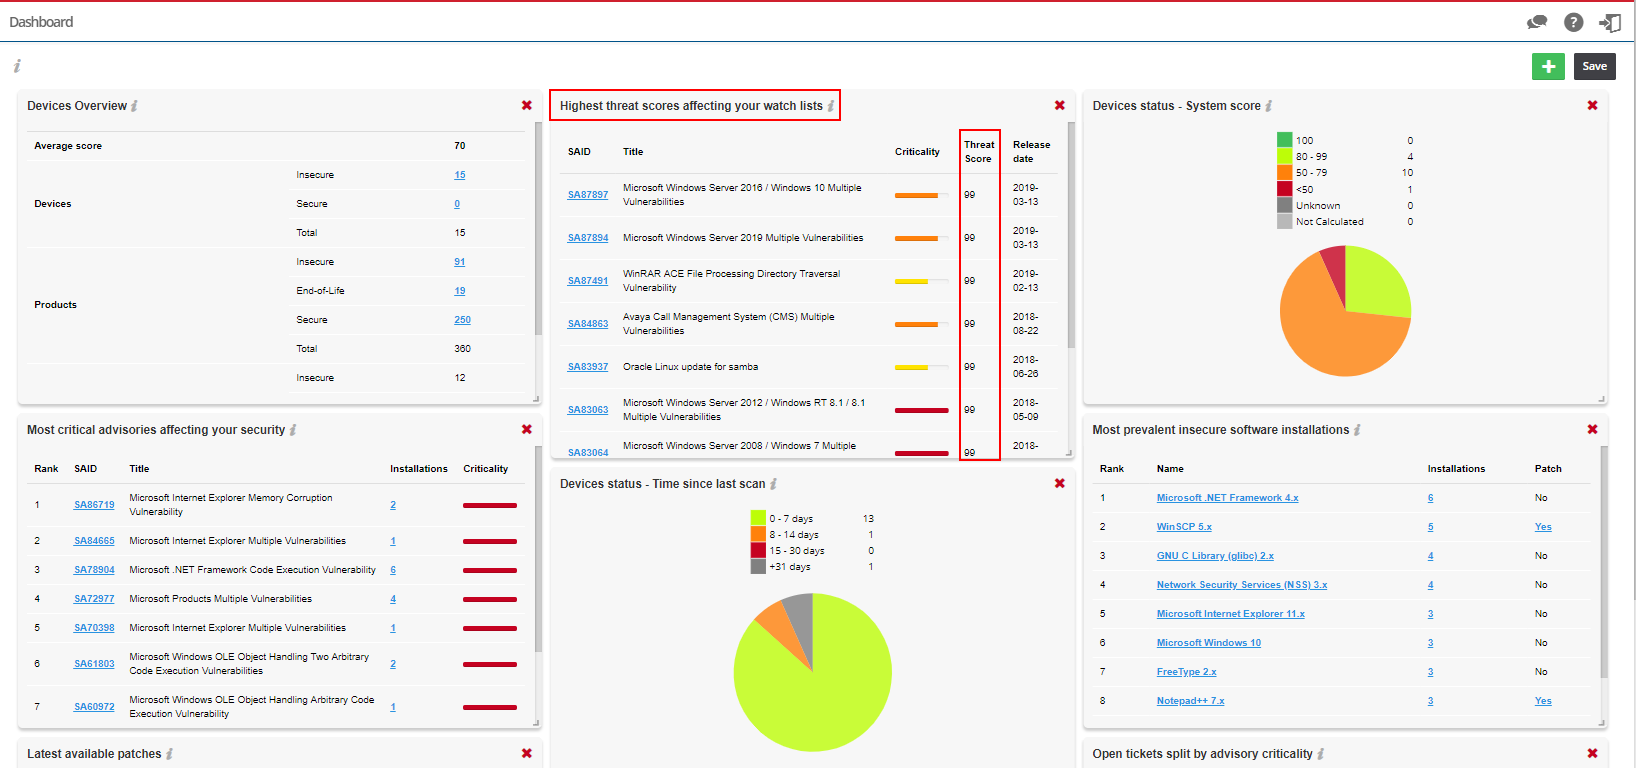Close the Devices Overview widget
This screenshot has height=768, width=1636.
(x=527, y=106)
